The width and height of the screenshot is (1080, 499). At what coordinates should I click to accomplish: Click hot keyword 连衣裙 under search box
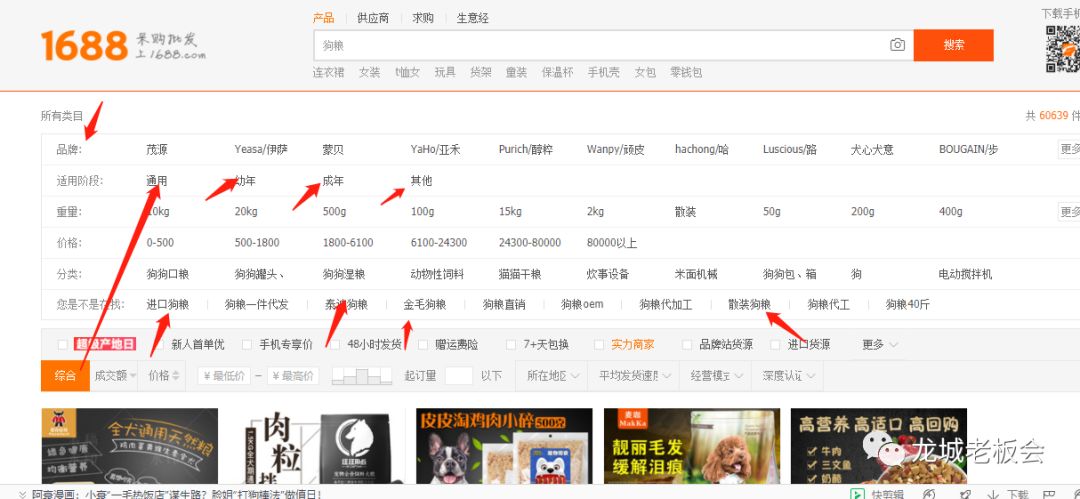point(329,72)
